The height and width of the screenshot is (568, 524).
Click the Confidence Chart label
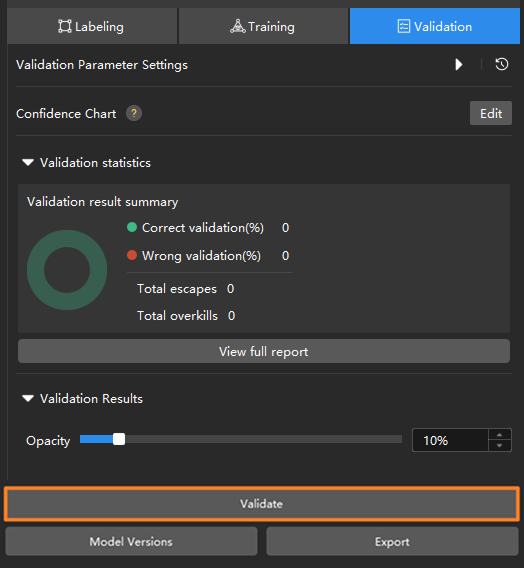(66, 114)
